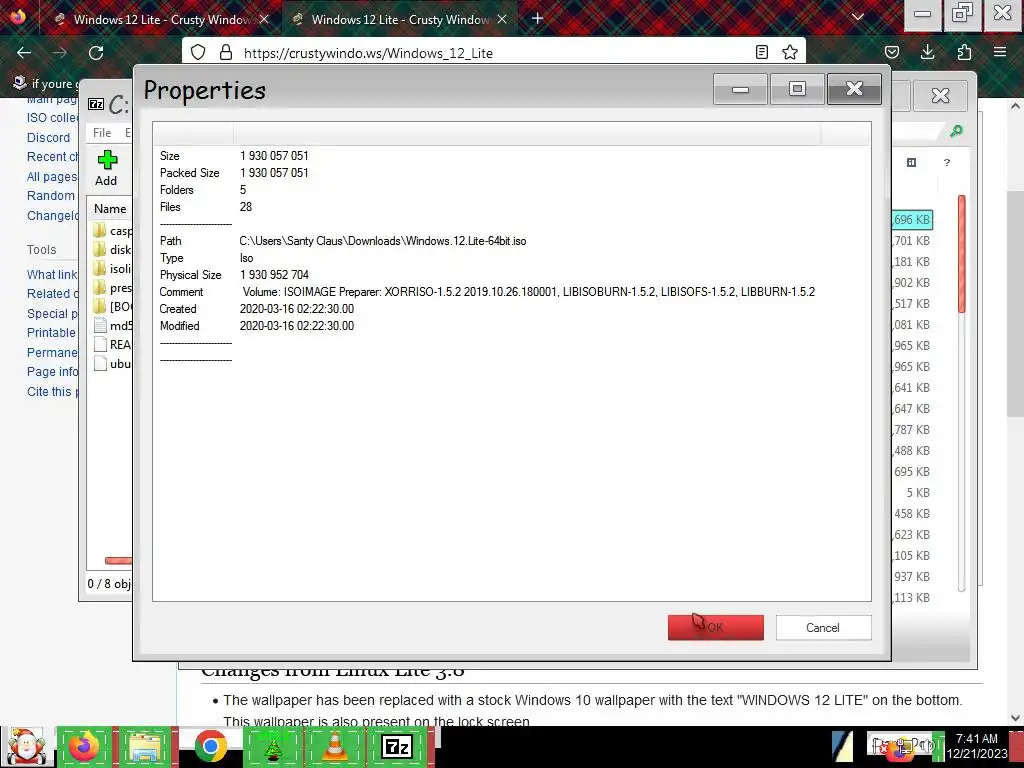Open Recent changes sidebar link
Image resolution: width=1024 pixels, height=768 pixels.
coord(52,157)
